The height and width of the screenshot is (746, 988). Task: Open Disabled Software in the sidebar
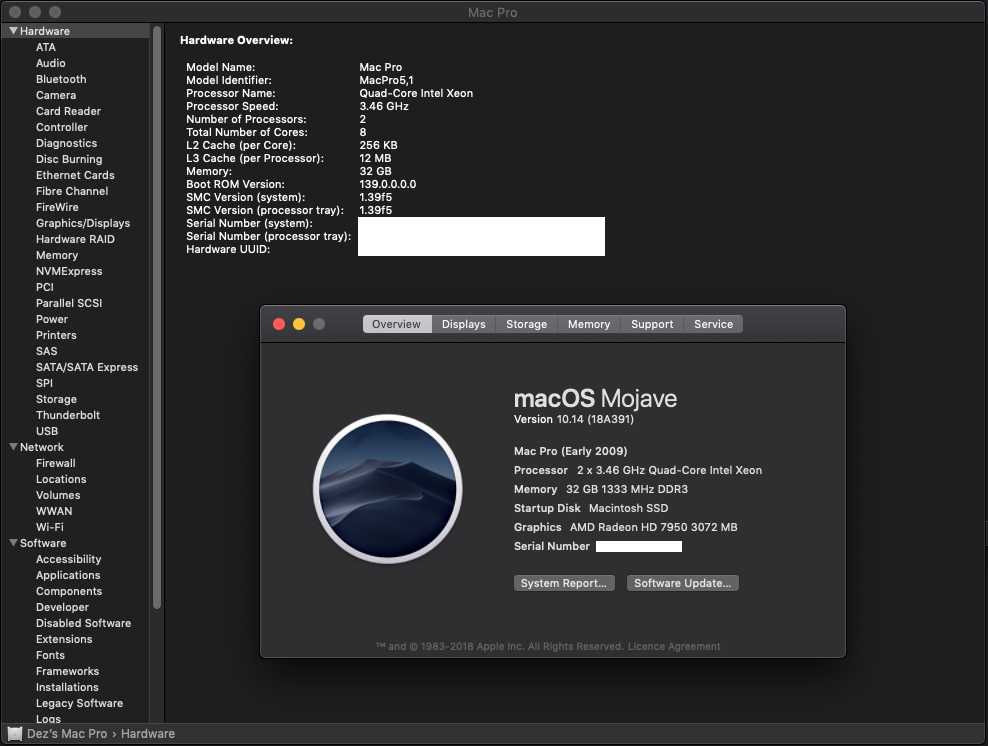click(x=83, y=623)
